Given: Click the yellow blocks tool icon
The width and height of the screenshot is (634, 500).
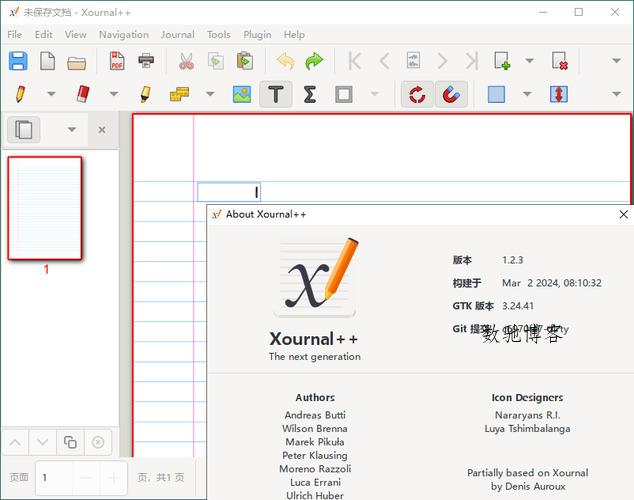Looking at the screenshot, I should tap(180, 94).
